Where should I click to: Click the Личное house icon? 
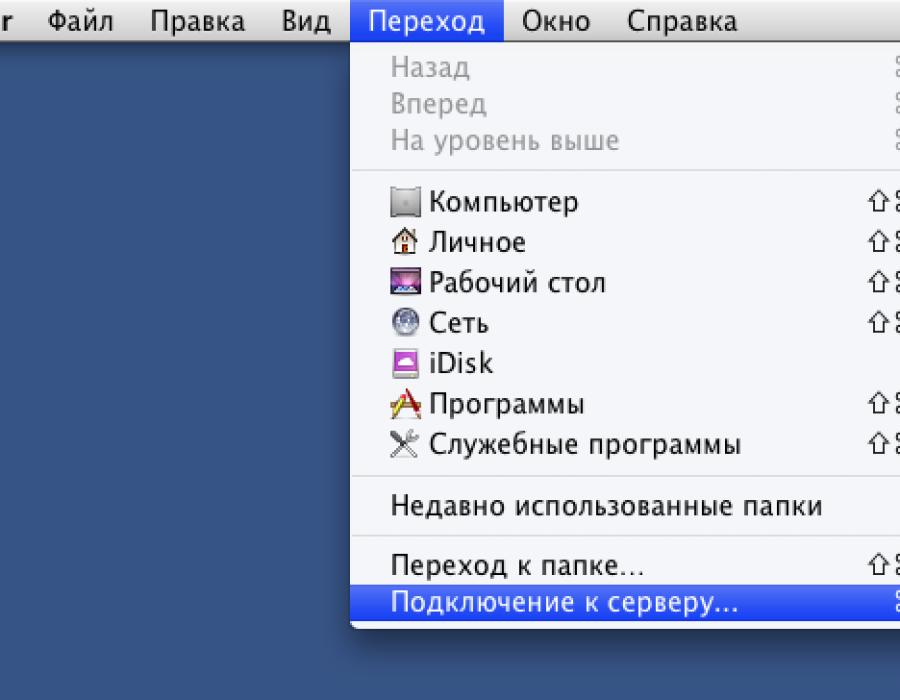[x=405, y=242]
